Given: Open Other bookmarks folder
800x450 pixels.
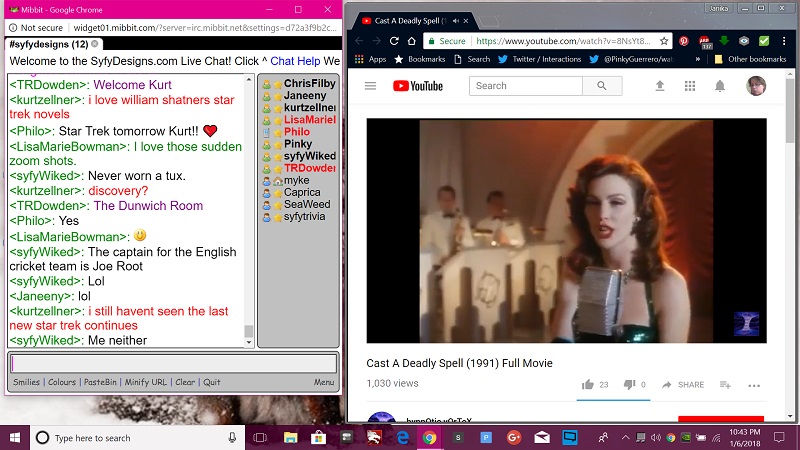Looking at the screenshot, I should (750, 59).
